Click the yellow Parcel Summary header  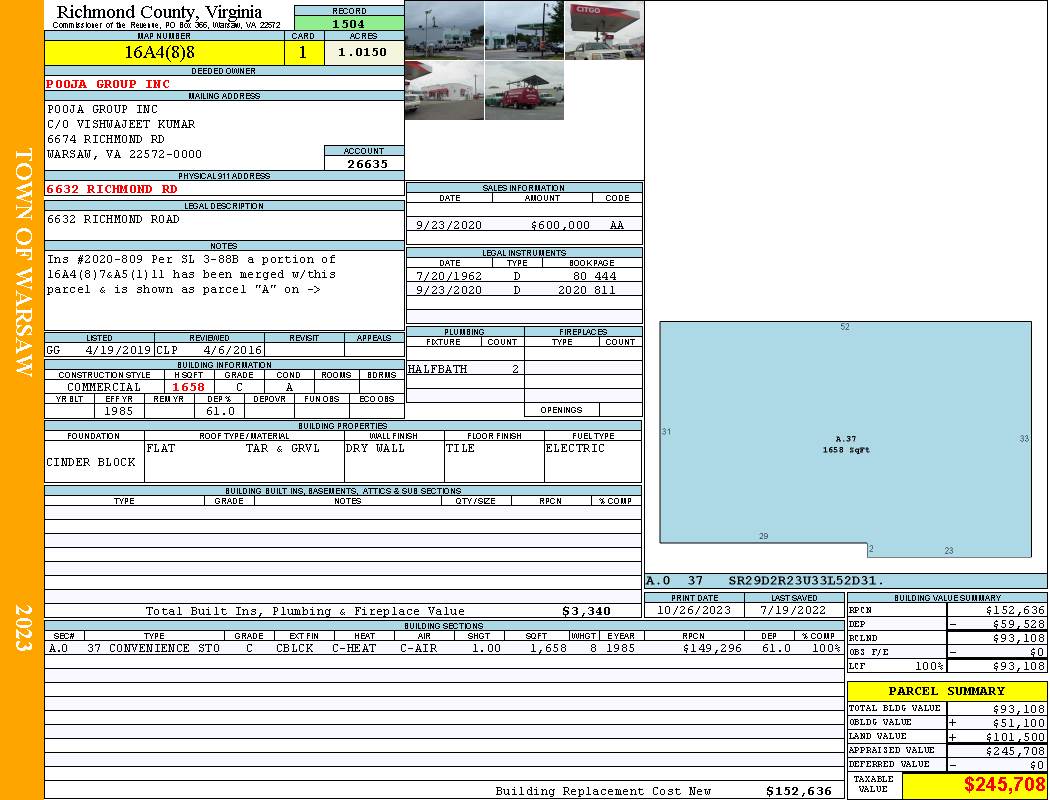tap(946, 691)
